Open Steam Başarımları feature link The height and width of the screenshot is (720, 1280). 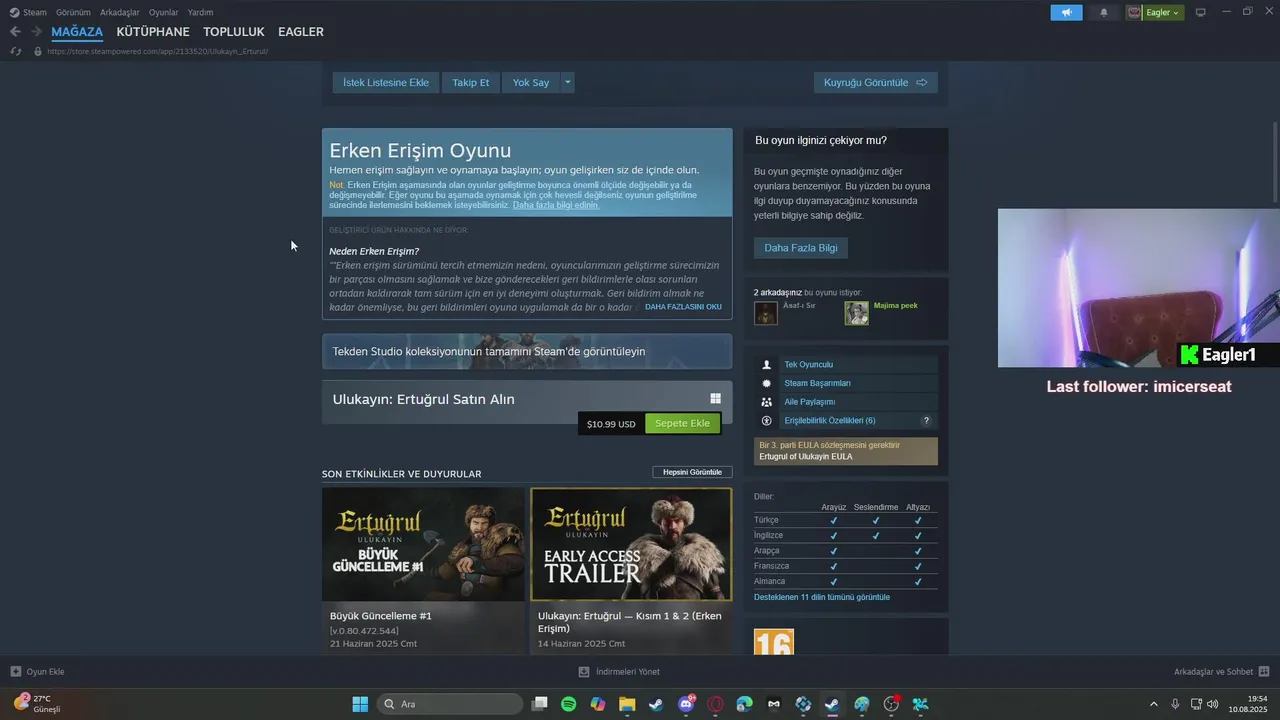[x=818, y=383]
